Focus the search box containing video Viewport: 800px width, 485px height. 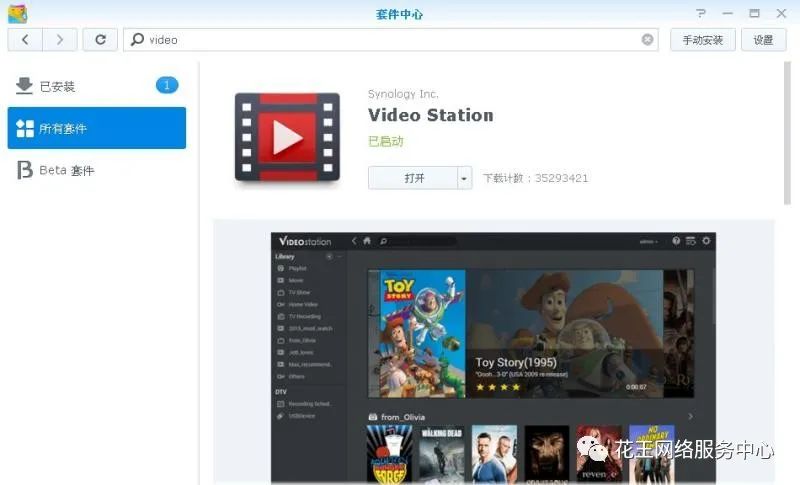[x=390, y=40]
